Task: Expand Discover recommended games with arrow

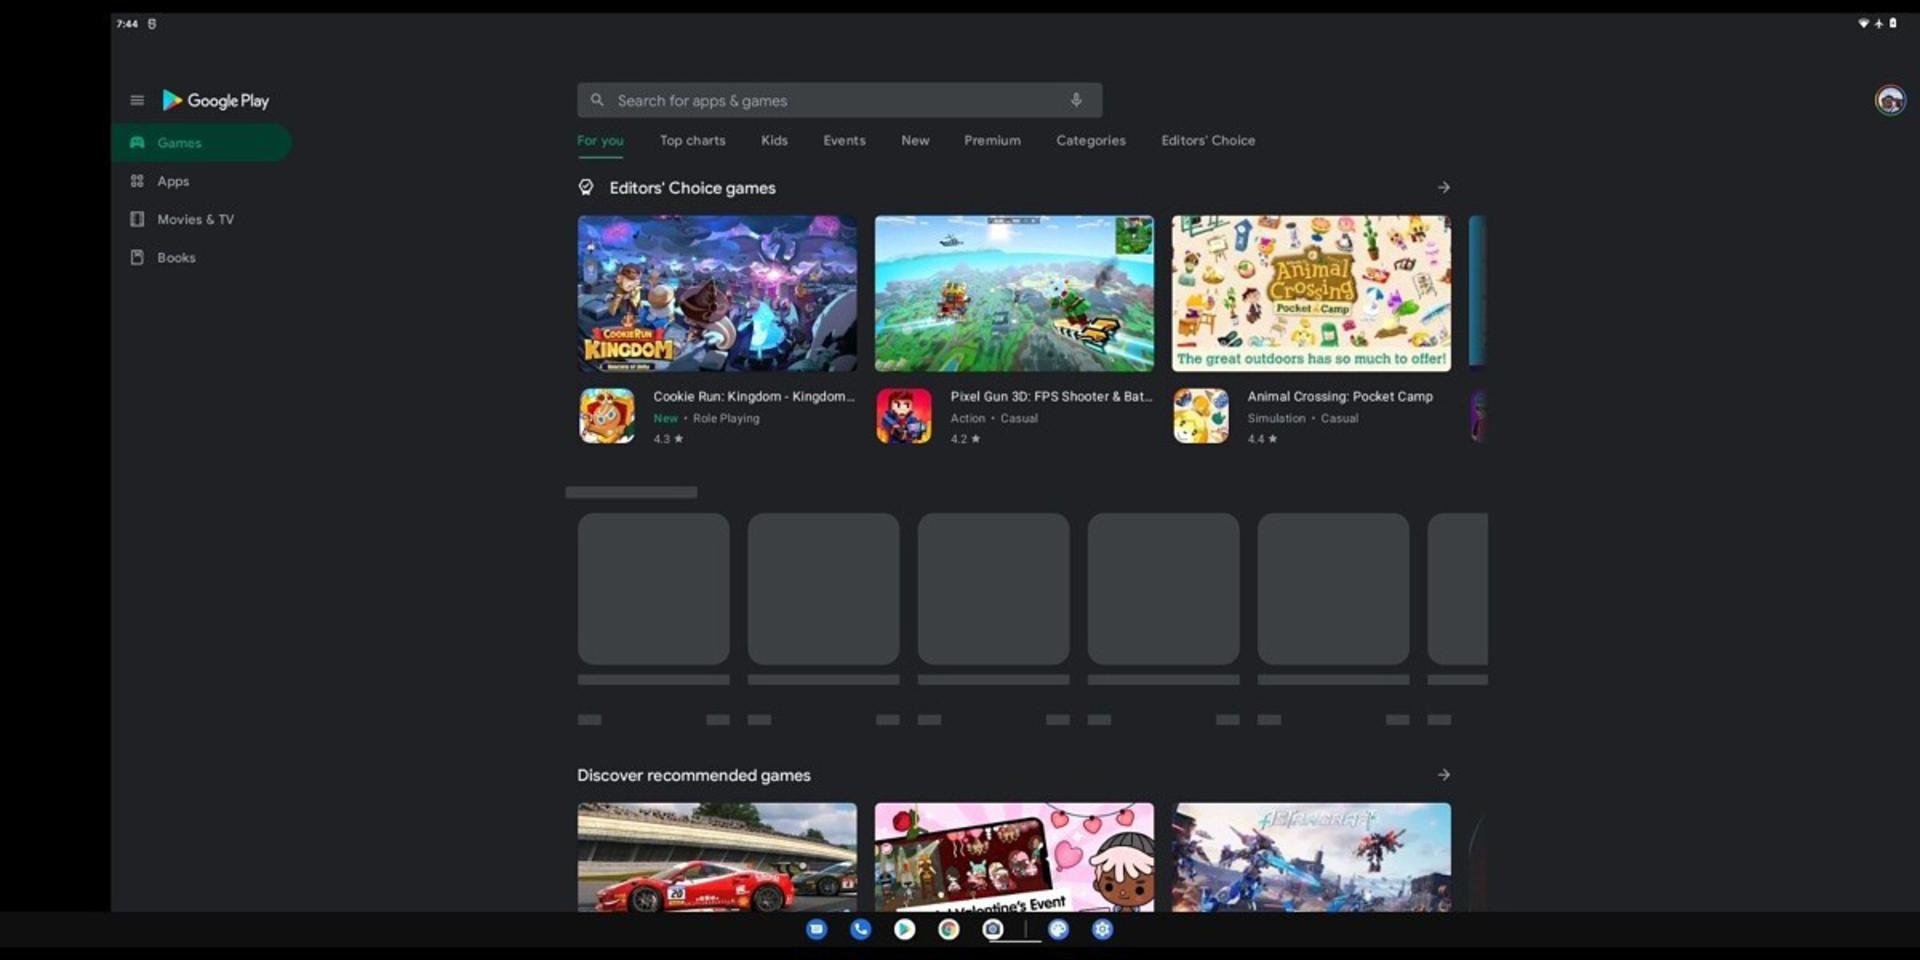Action: 1443,775
